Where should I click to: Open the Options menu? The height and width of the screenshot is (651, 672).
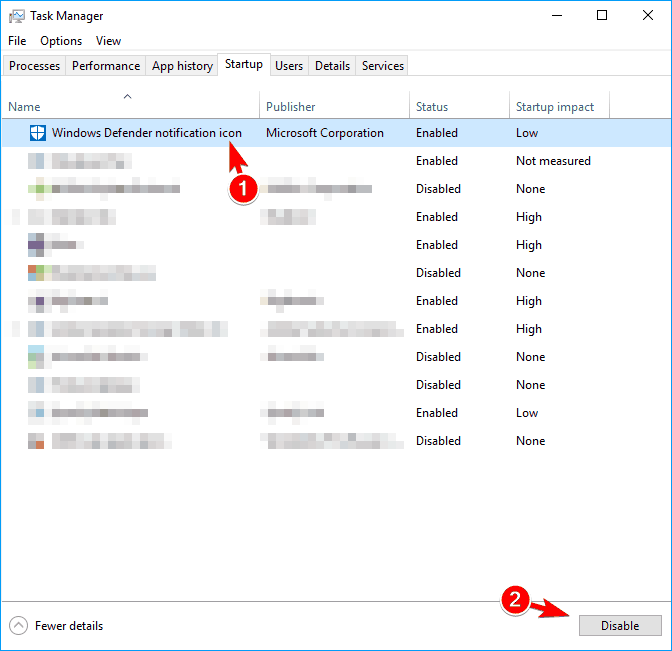pyautogui.click(x=61, y=41)
